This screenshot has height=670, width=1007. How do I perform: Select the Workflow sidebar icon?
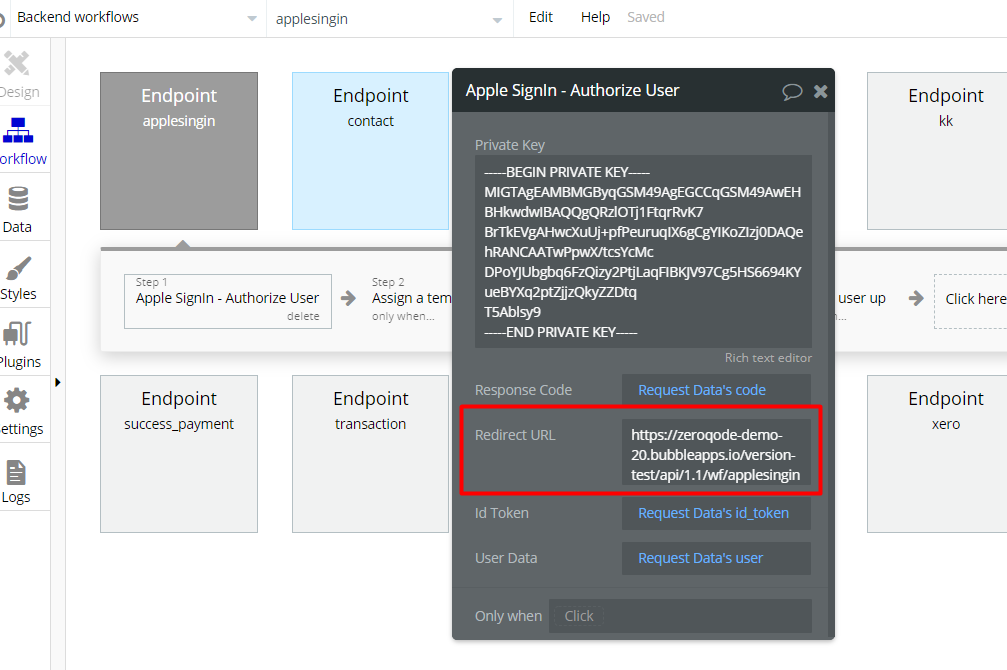pyautogui.click(x=18, y=130)
